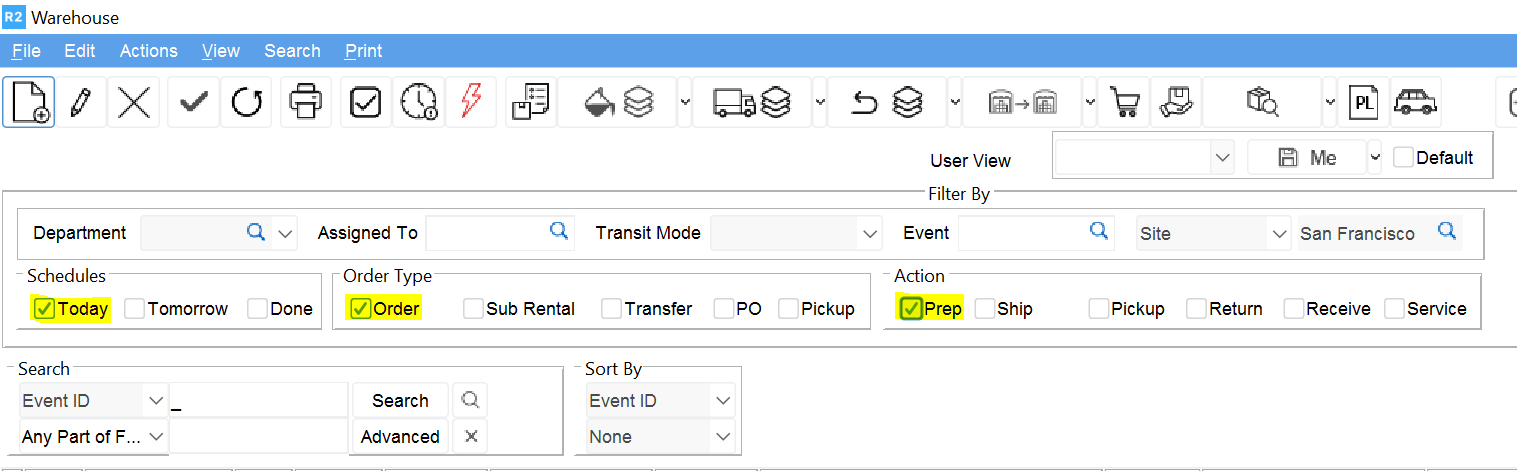
Task: Expand the Site filter dropdown
Action: pos(1278,234)
